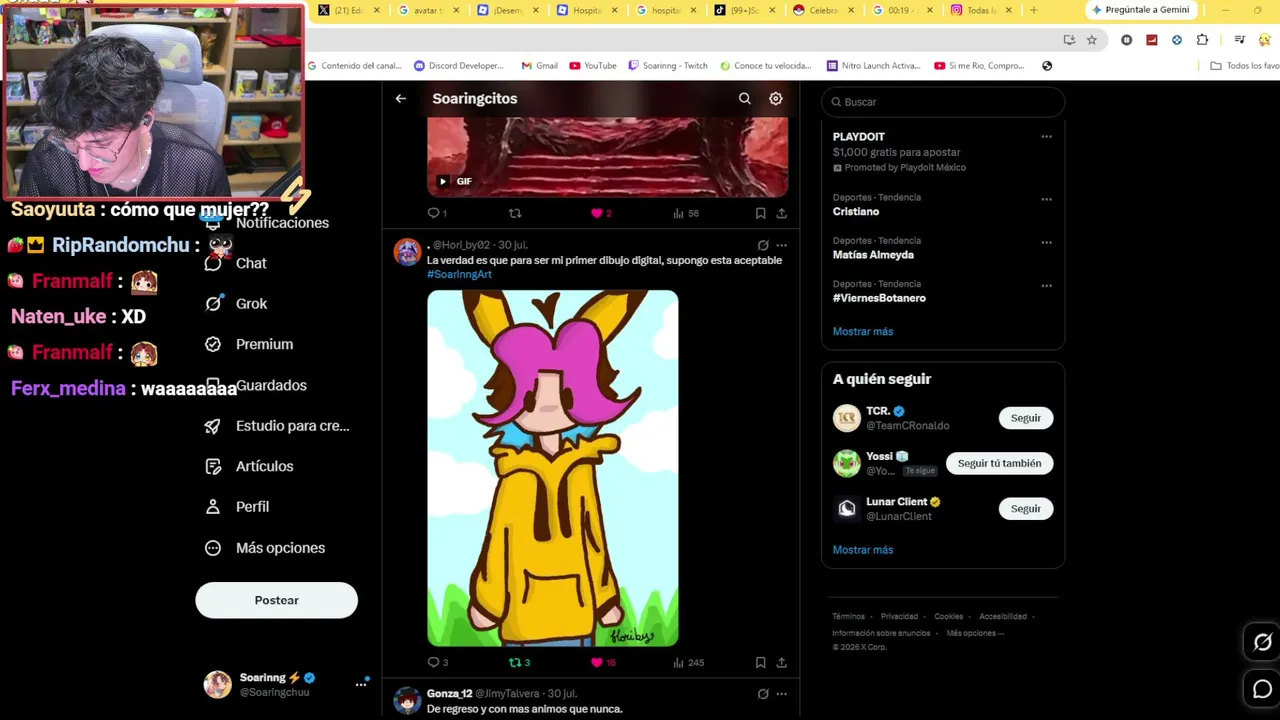
Task: Open more options for the @Hori_by02 post
Action: tap(781, 245)
